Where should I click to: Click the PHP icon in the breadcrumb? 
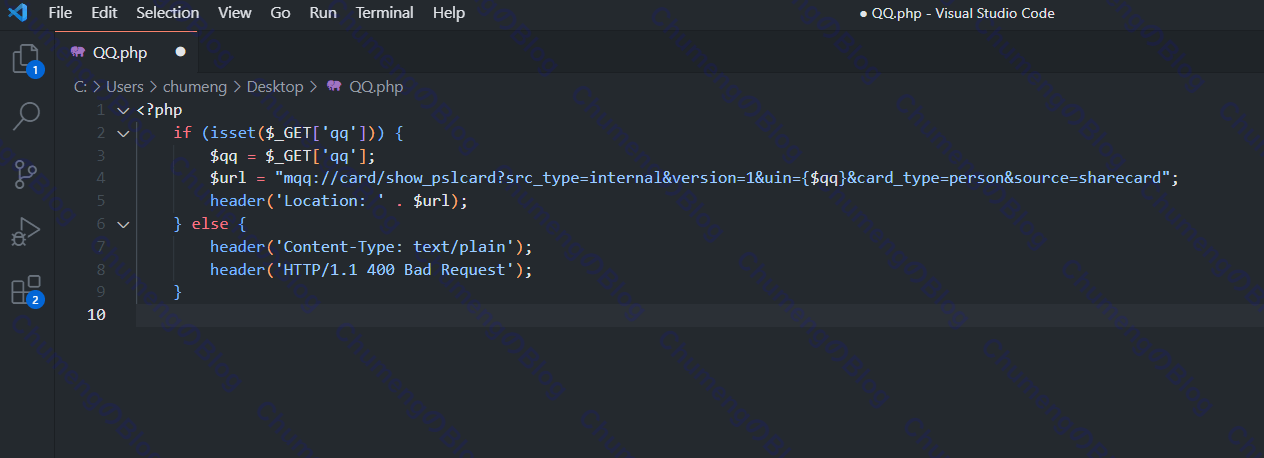pos(334,87)
